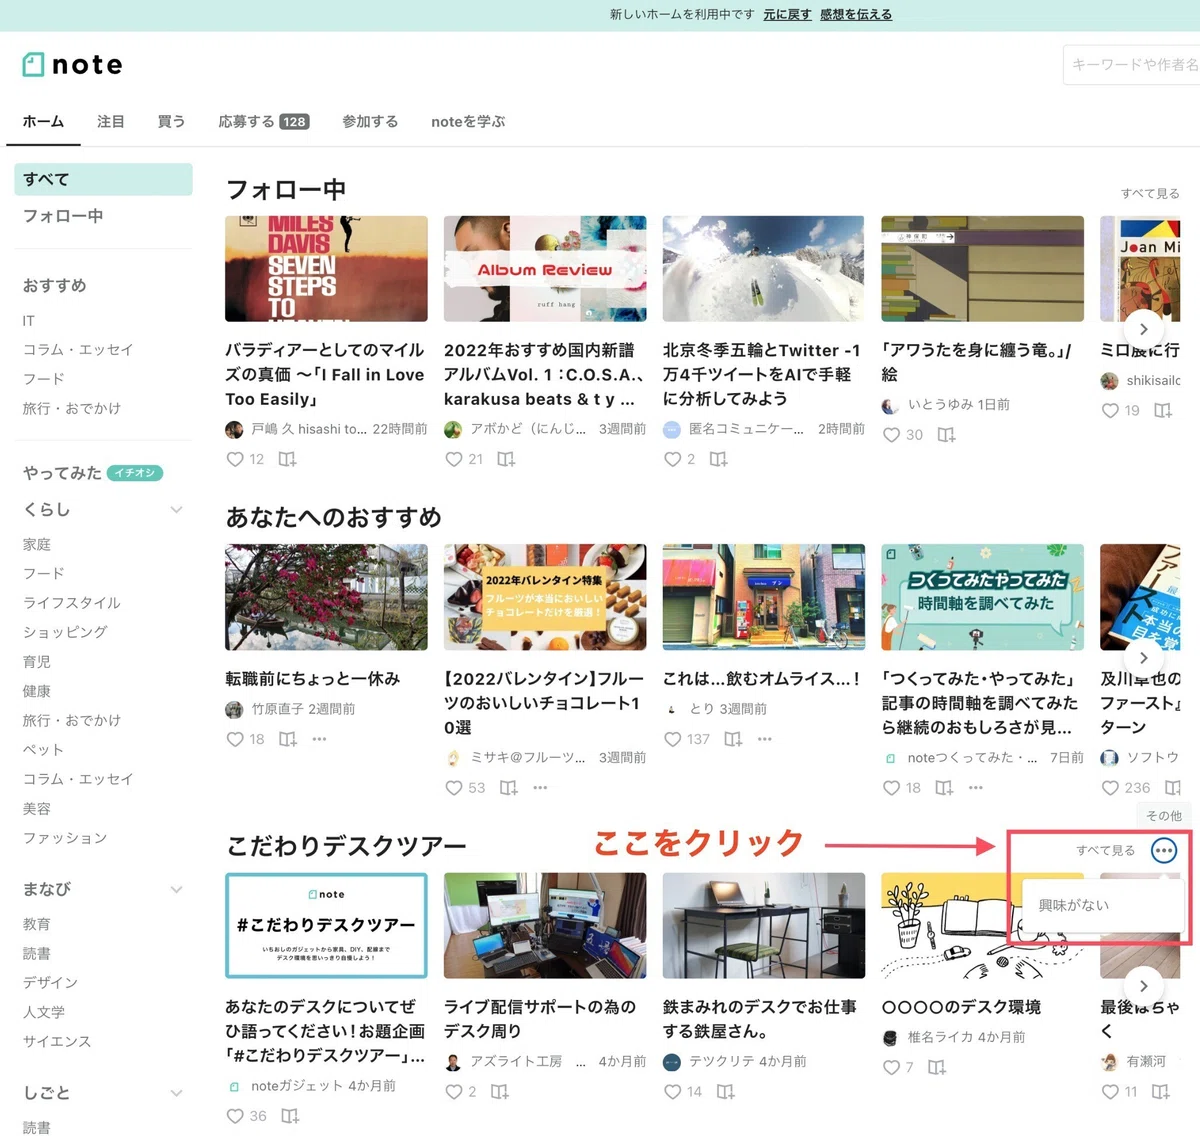This screenshot has height=1136, width=1200.
Task: Open the Album Review thumbnail
Action: (x=545, y=269)
